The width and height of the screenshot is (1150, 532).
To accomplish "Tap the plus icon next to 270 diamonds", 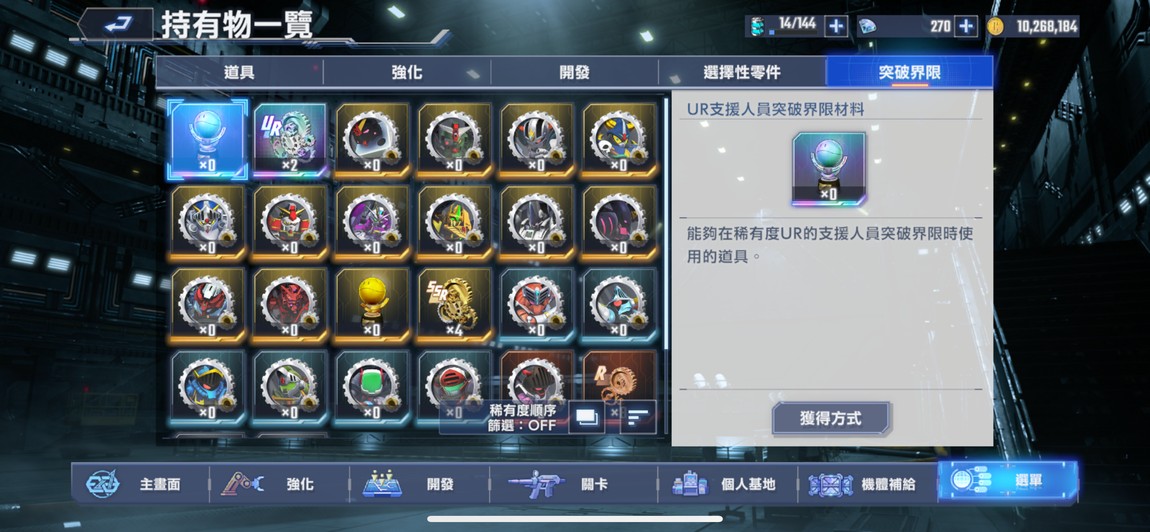I will (967, 26).
